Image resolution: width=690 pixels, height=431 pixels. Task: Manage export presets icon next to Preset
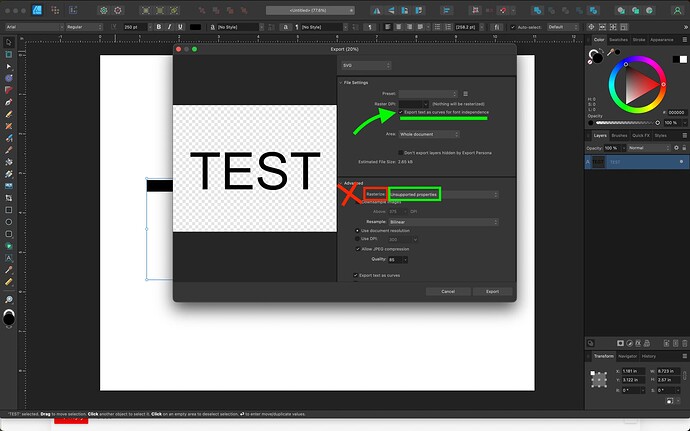[465, 94]
